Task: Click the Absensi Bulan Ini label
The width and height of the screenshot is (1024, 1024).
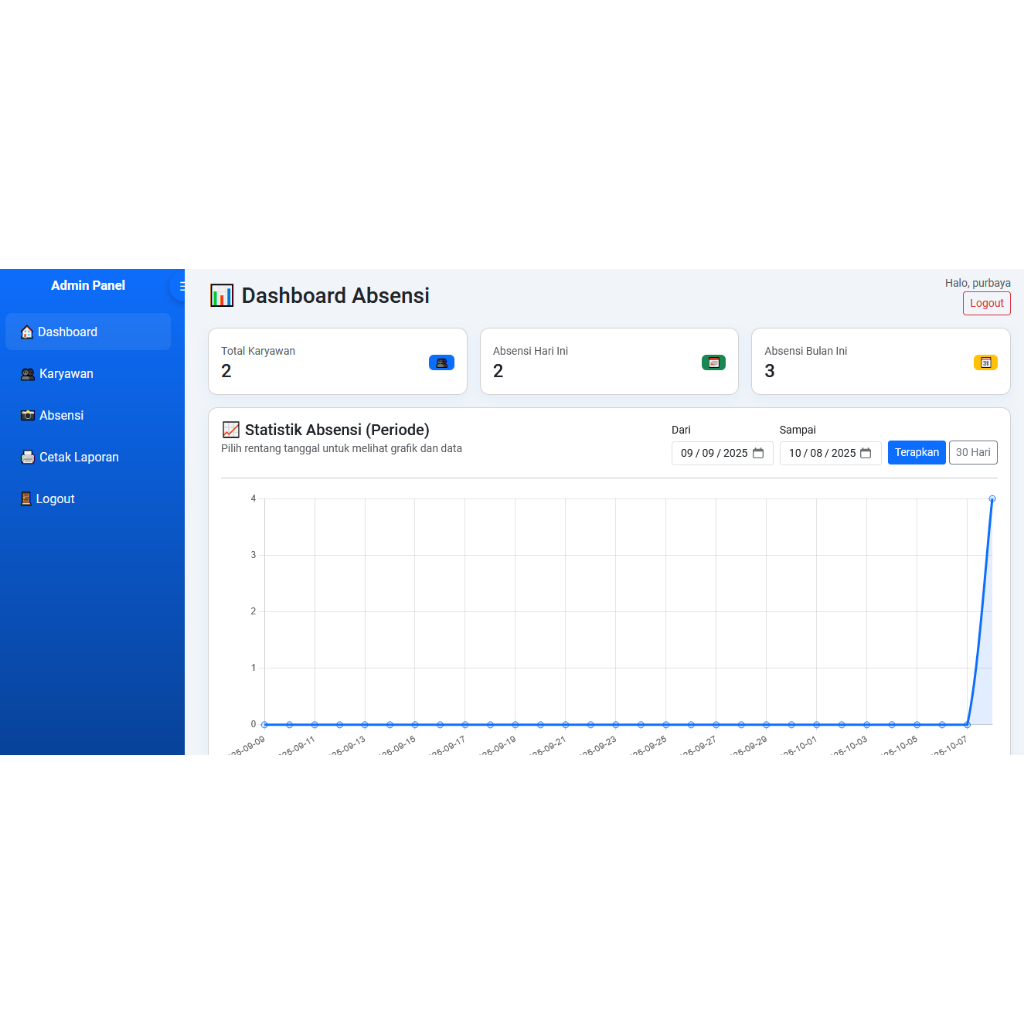Action: click(805, 351)
